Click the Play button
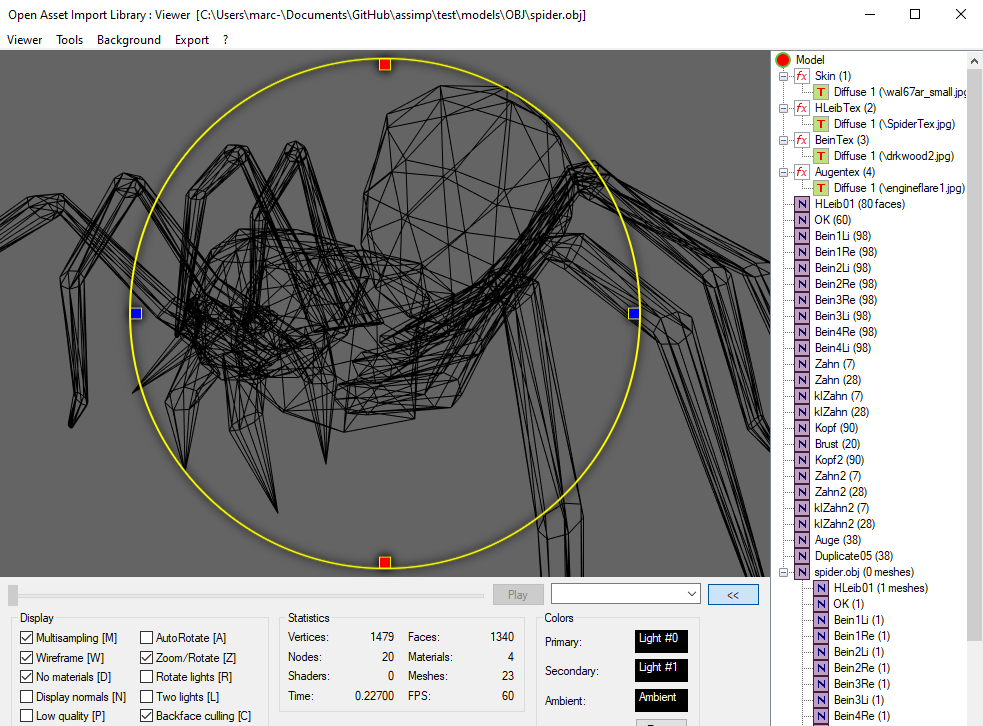983x726 pixels. pyautogui.click(x=518, y=593)
